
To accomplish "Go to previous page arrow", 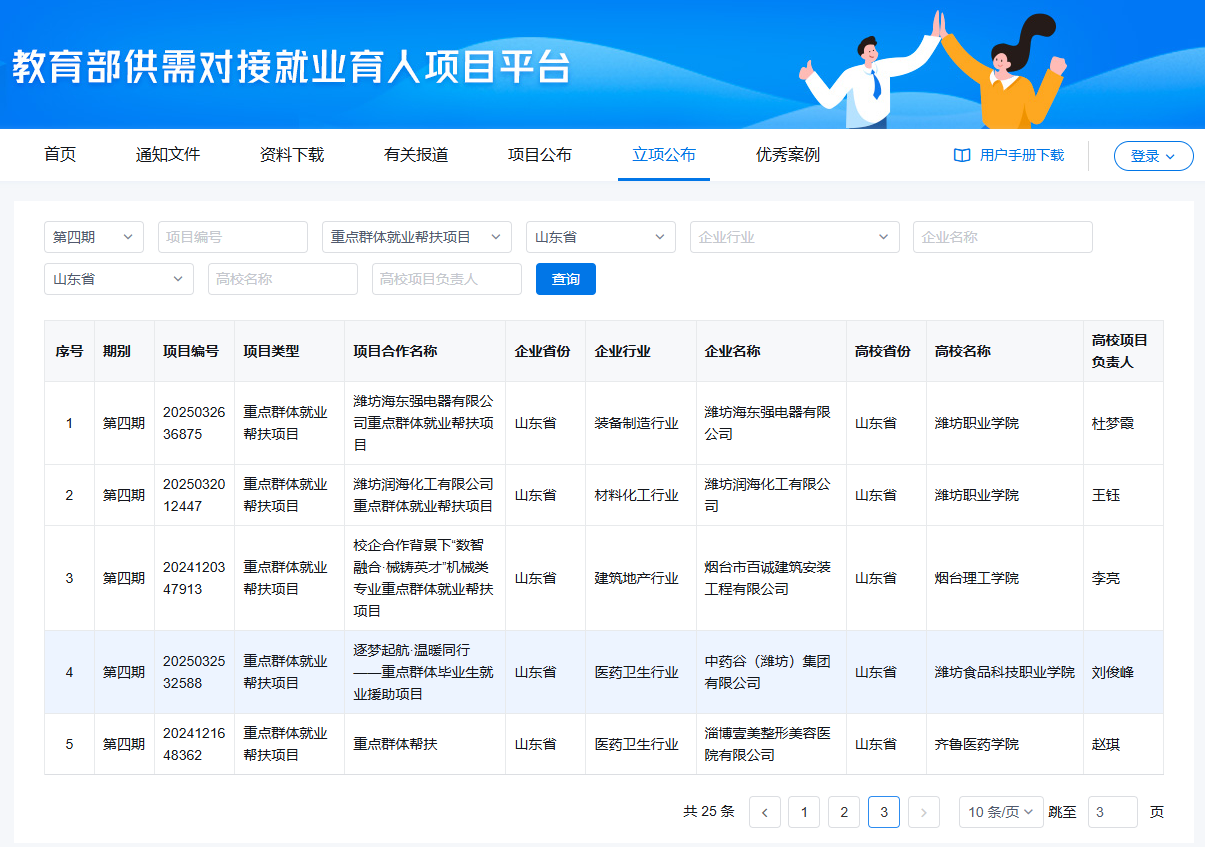I will coord(765,812).
